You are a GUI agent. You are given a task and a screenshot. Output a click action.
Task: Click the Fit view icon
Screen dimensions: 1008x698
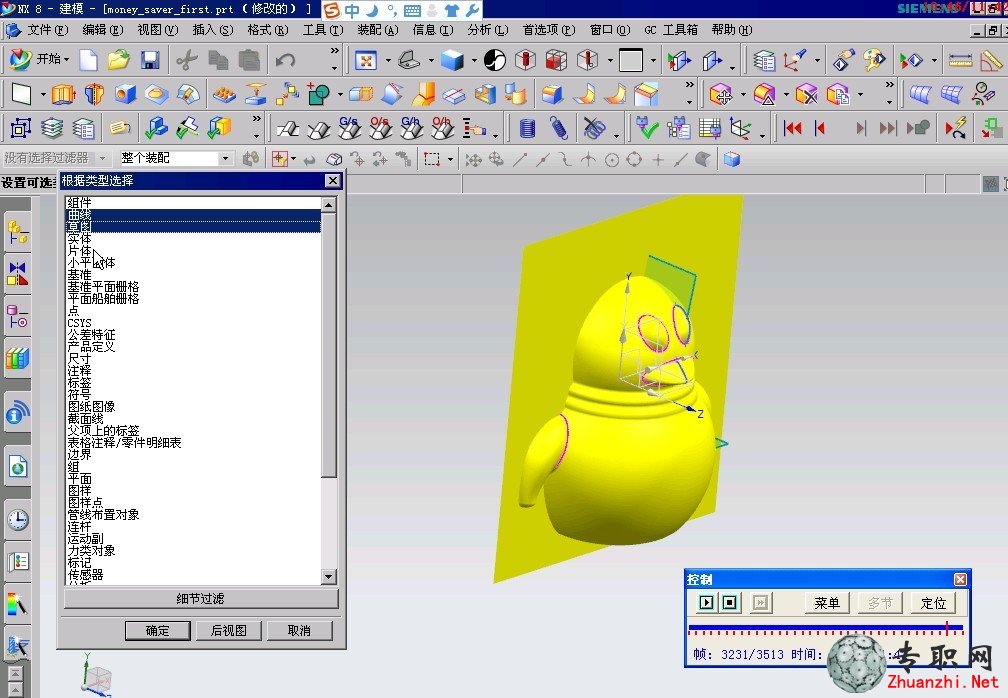pos(366,61)
